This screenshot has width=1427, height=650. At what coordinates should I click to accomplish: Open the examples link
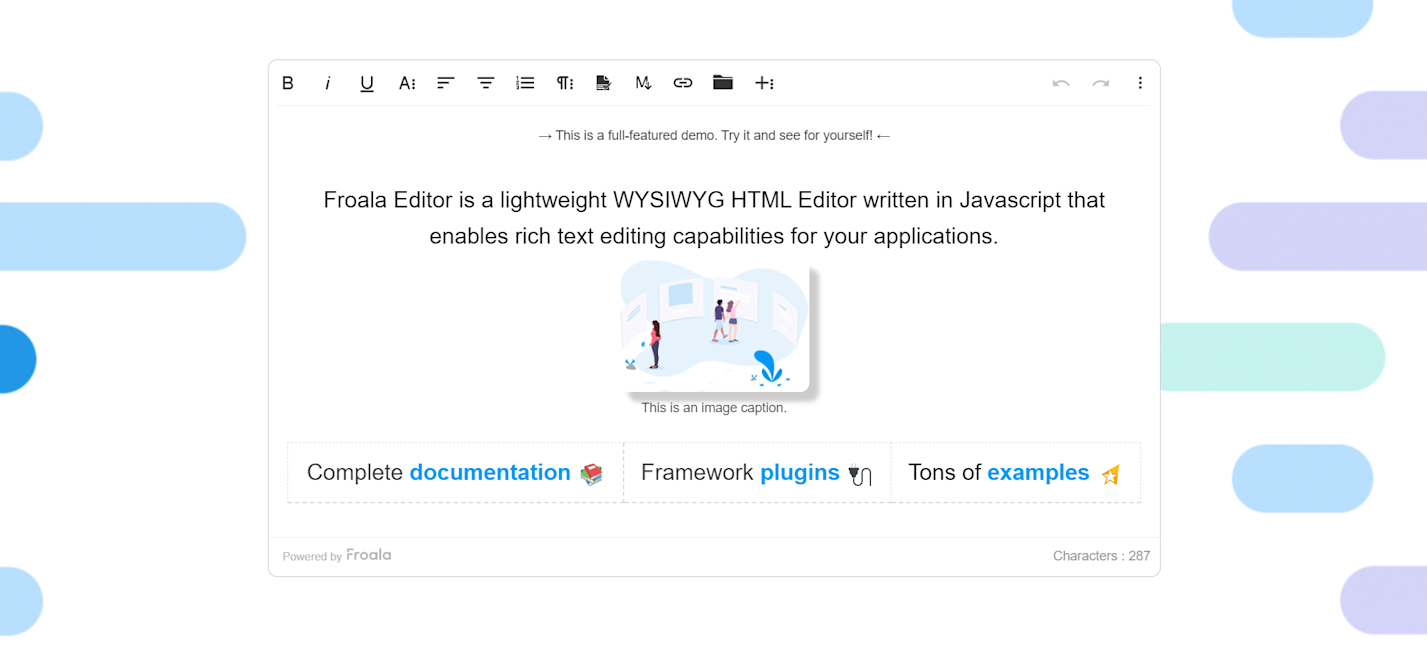pos(1038,472)
